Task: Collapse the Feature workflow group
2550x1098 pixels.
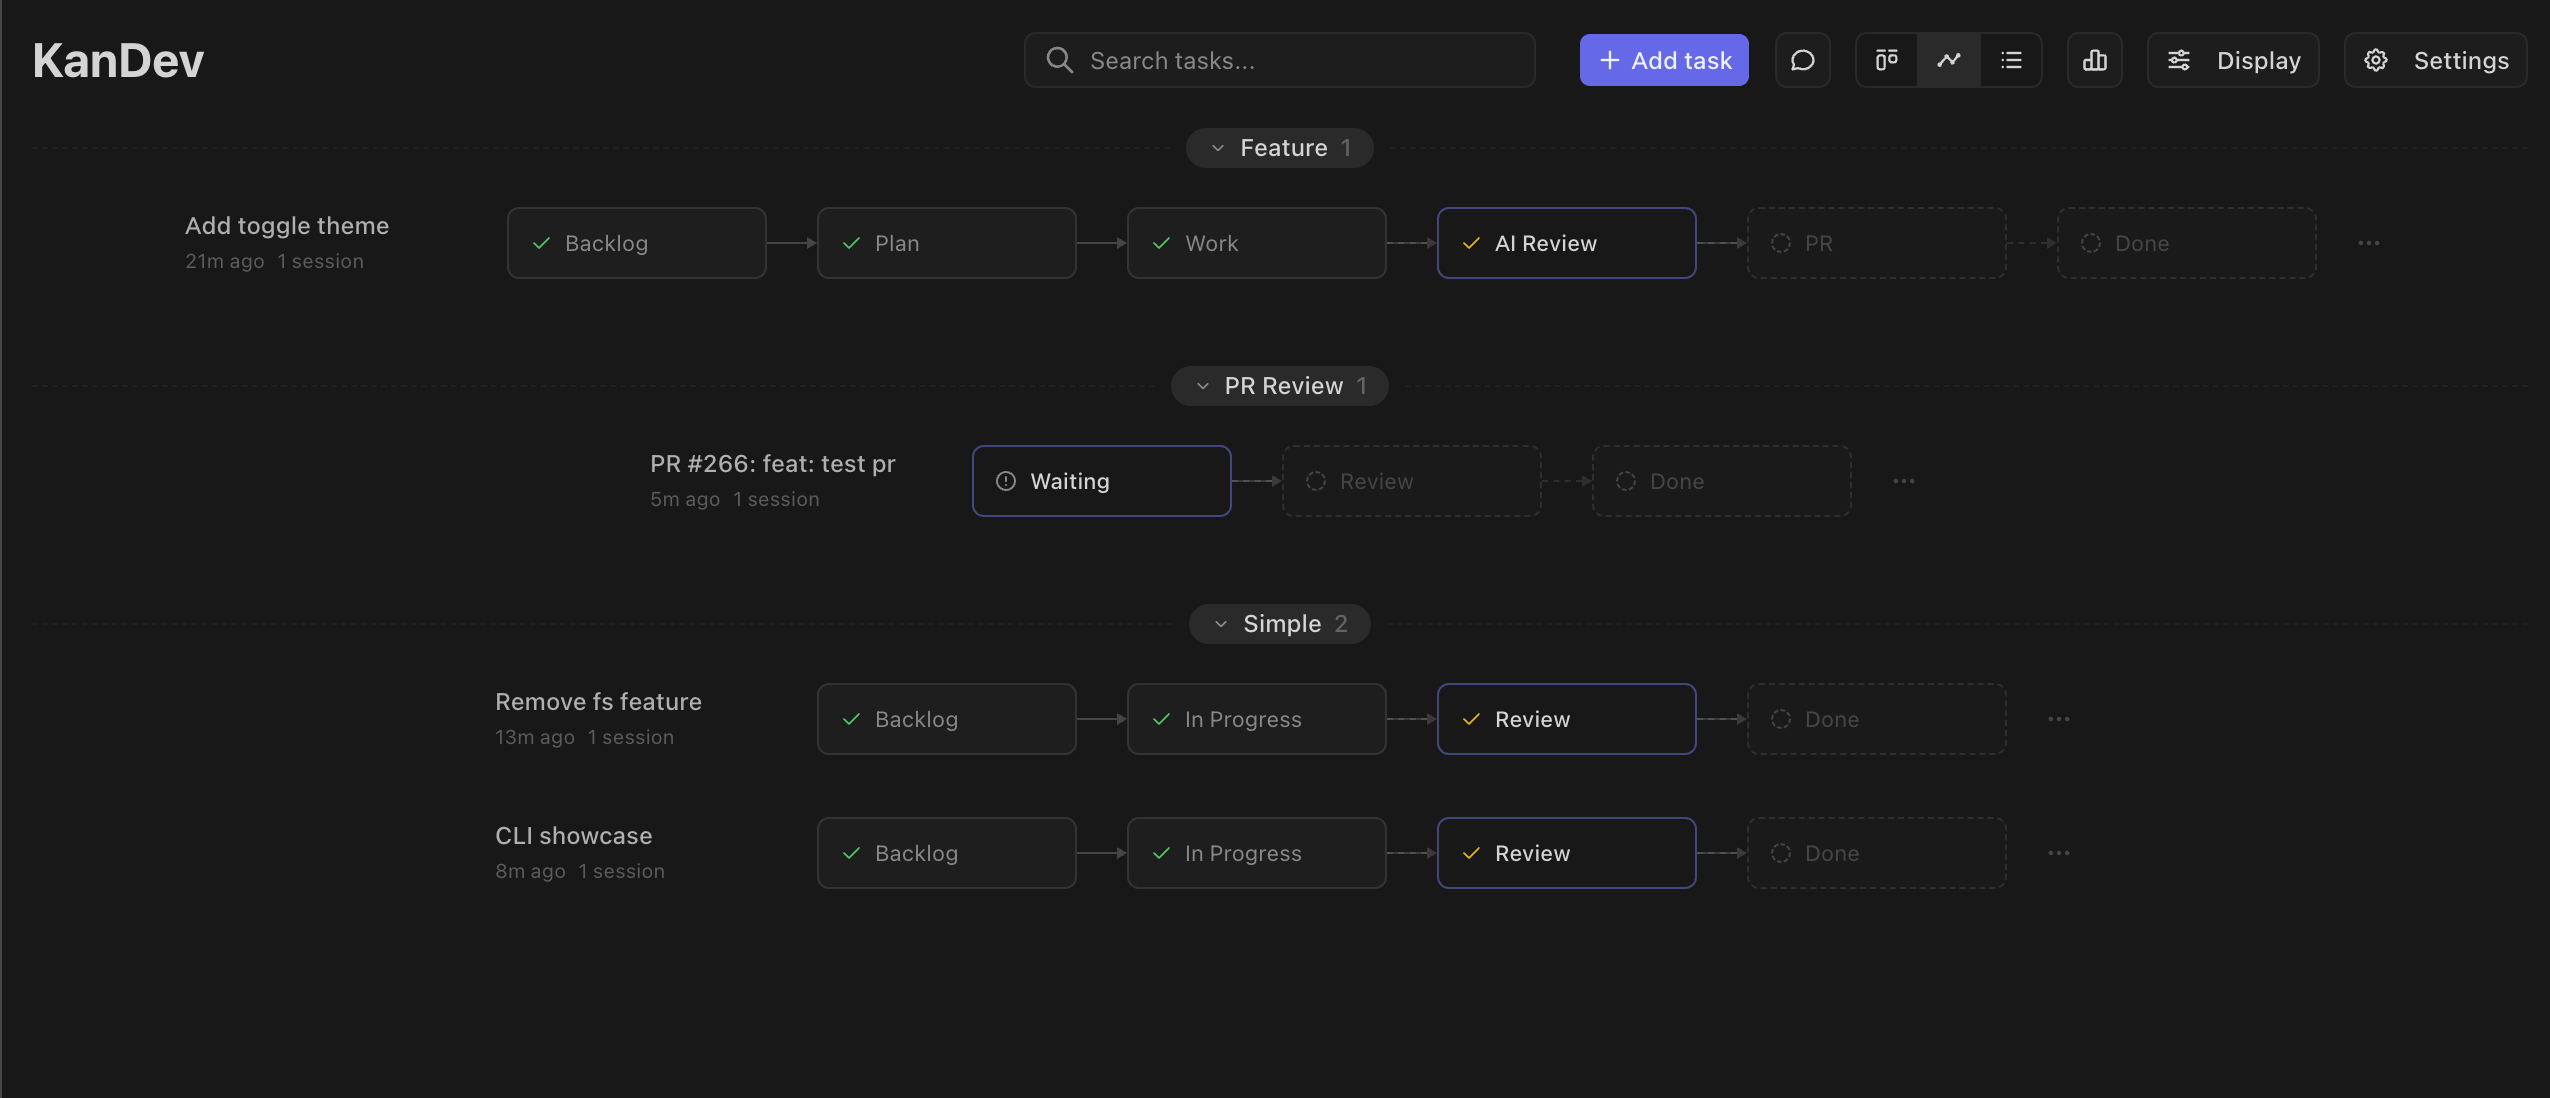Action: coord(1280,148)
